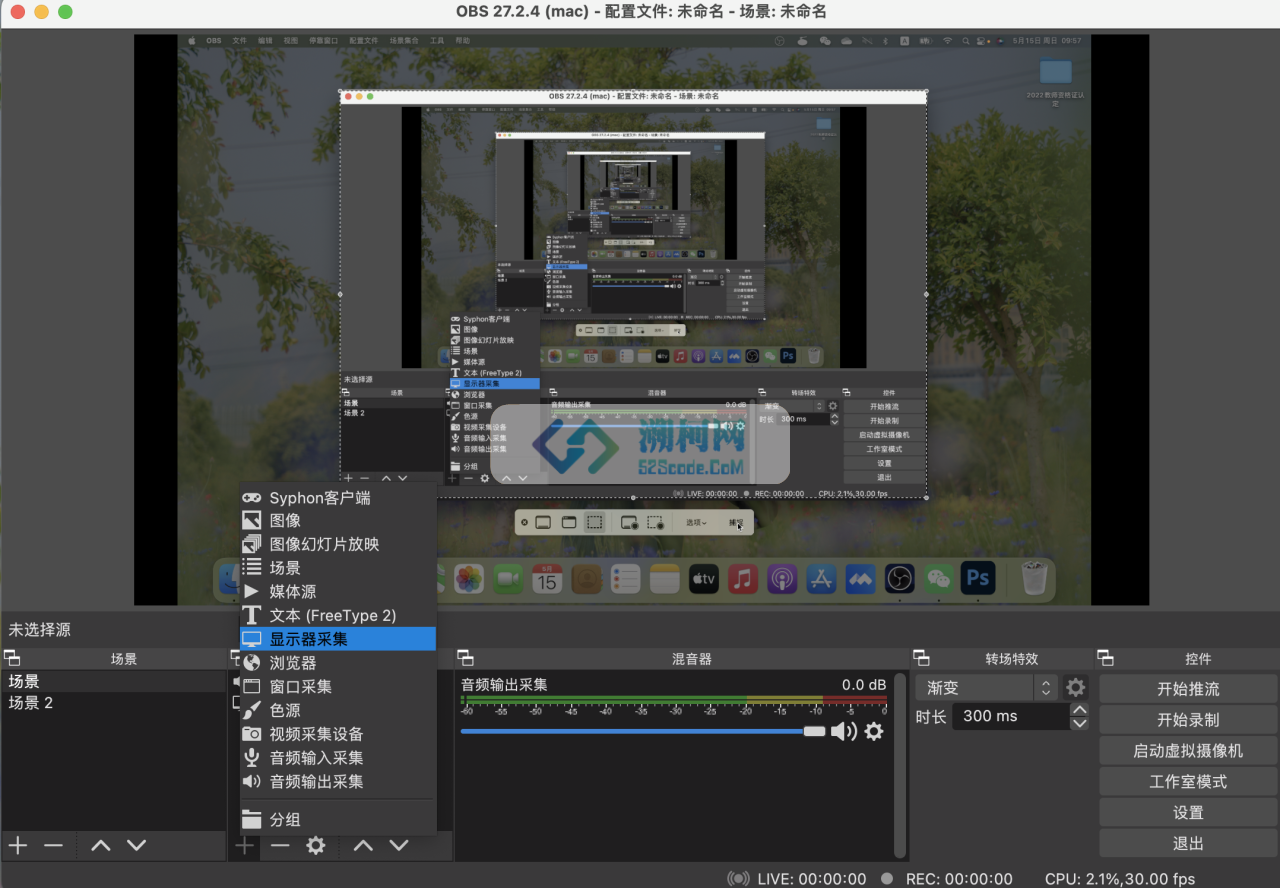Click the Calendar icon in the large previewed dock
1280x888 pixels.
[546, 578]
